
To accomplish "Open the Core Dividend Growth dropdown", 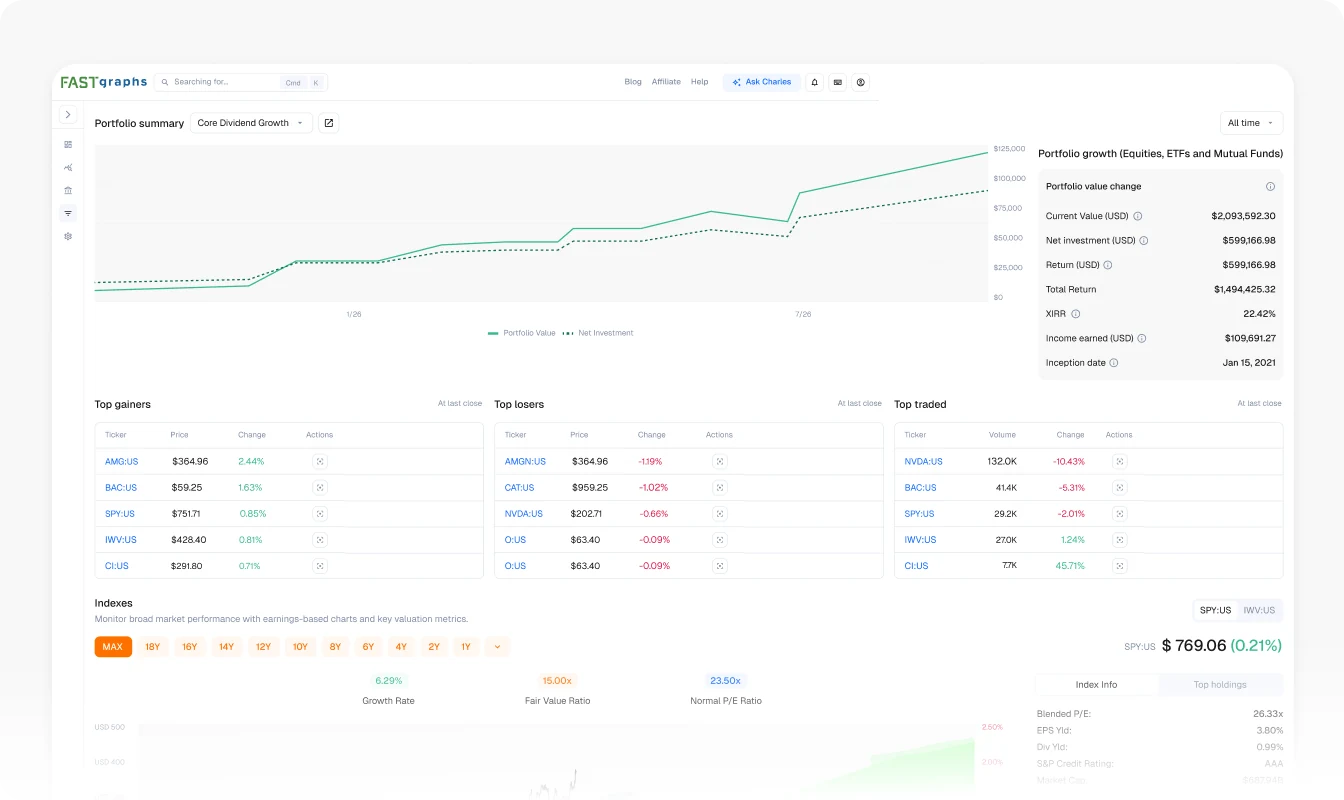I will click(251, 123).
